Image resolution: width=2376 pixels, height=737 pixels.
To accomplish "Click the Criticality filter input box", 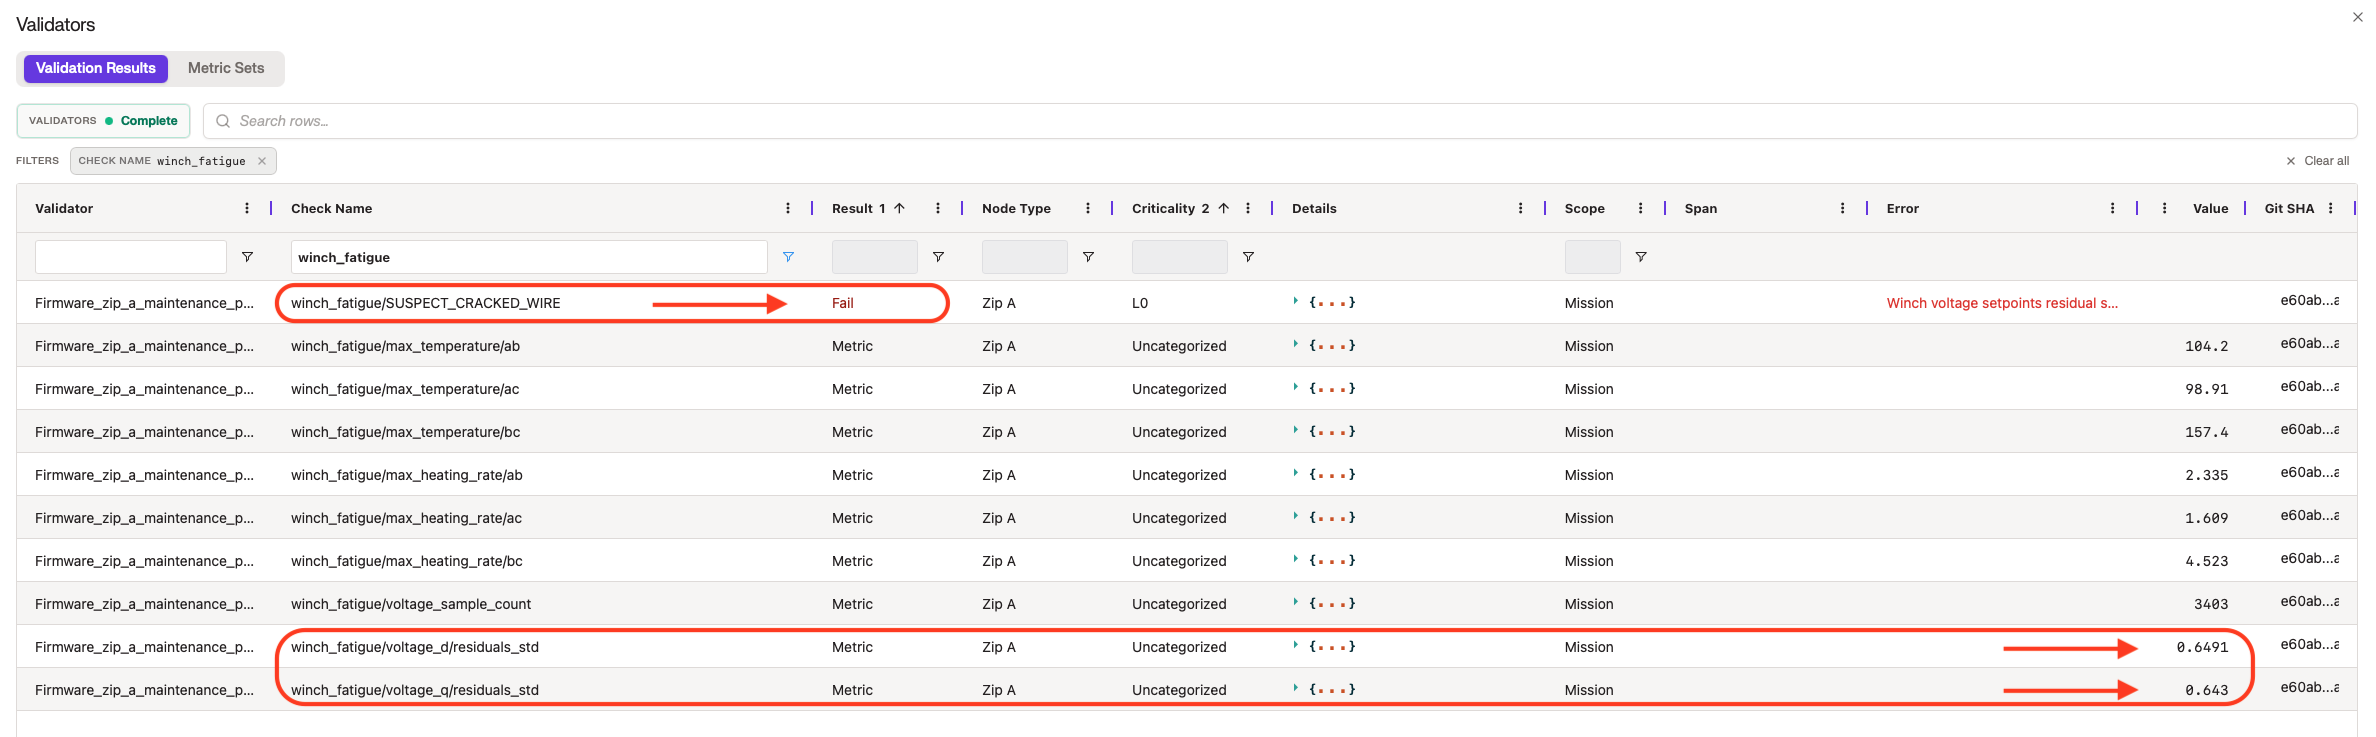I will click(1180, 257).
